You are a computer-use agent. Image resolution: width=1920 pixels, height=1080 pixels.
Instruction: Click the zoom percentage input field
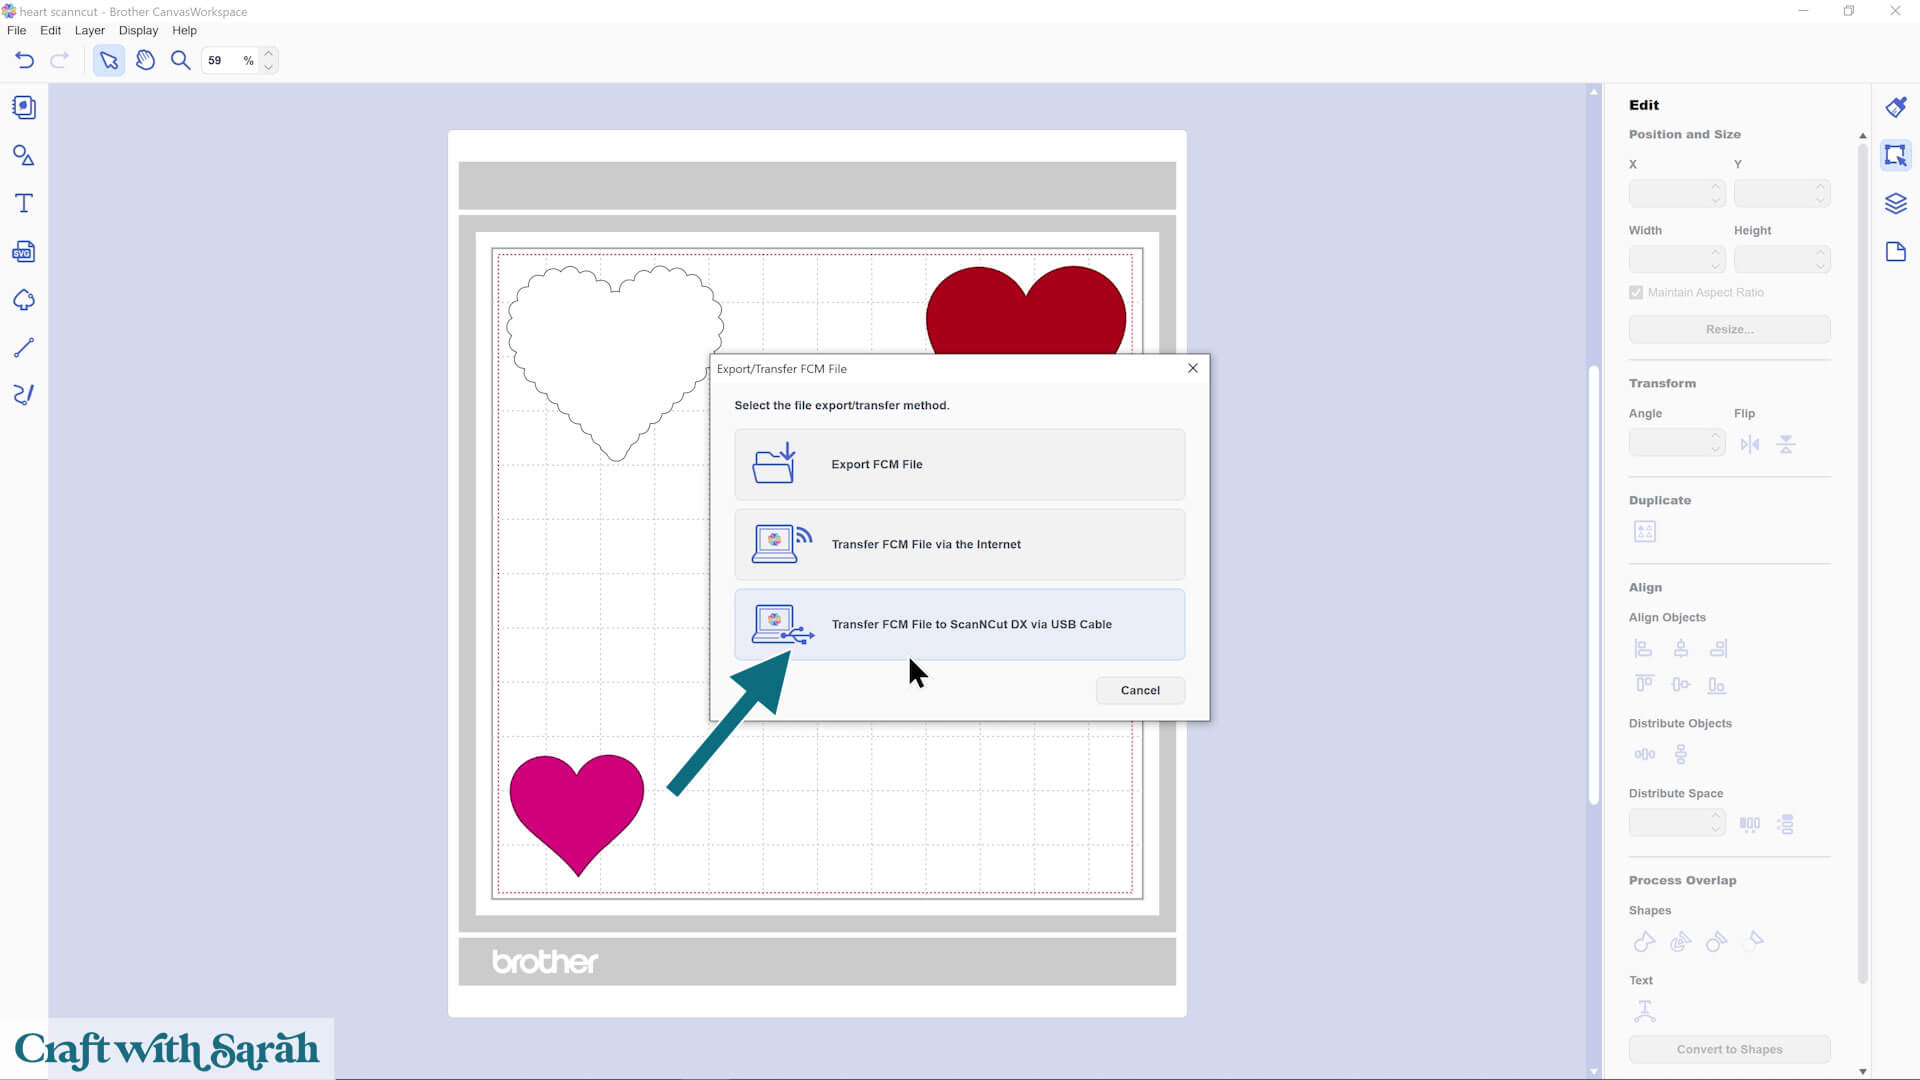point(222,60)
